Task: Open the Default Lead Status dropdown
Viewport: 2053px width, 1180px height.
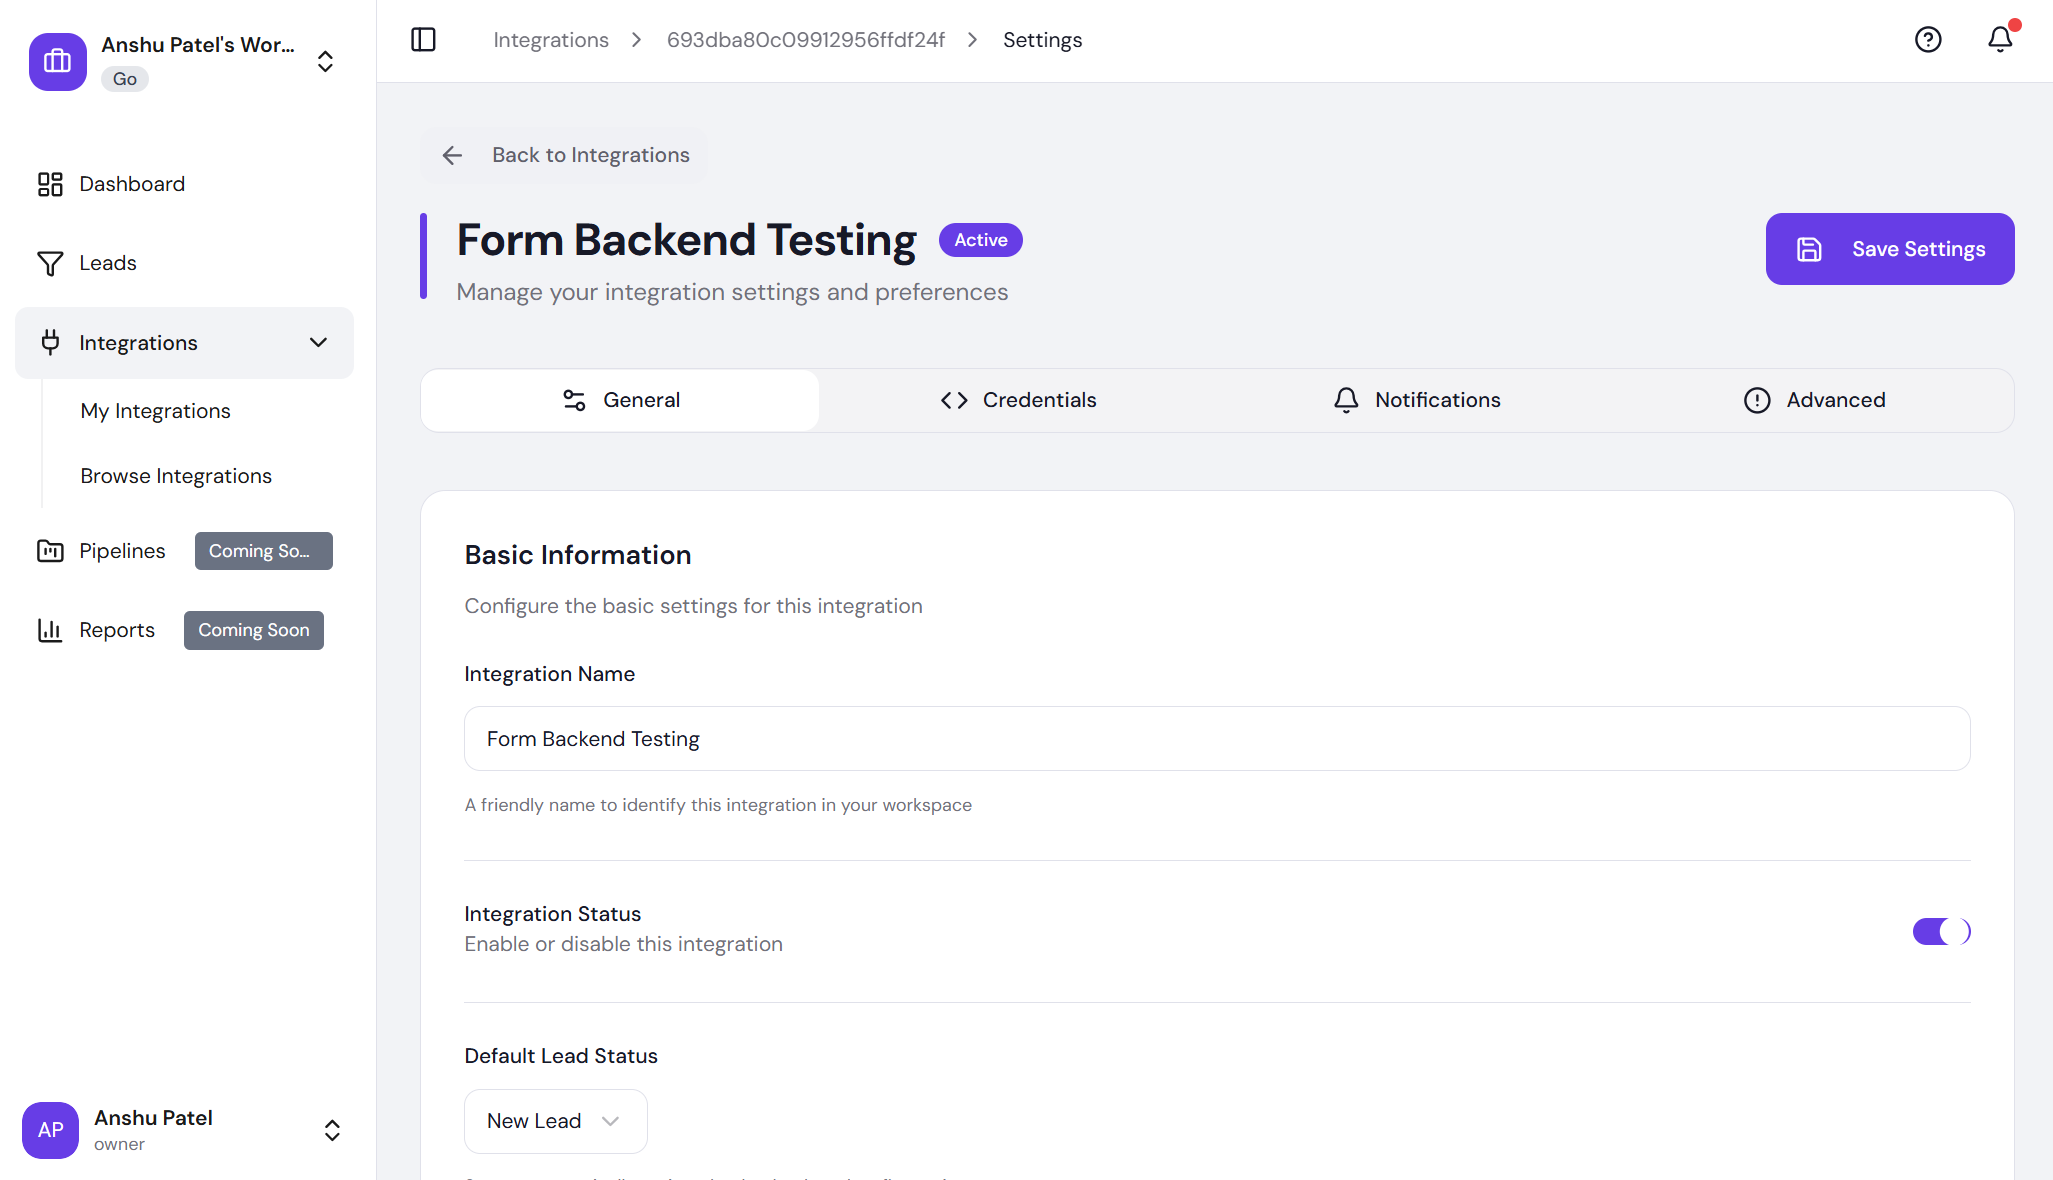Action: point(555,1121)
